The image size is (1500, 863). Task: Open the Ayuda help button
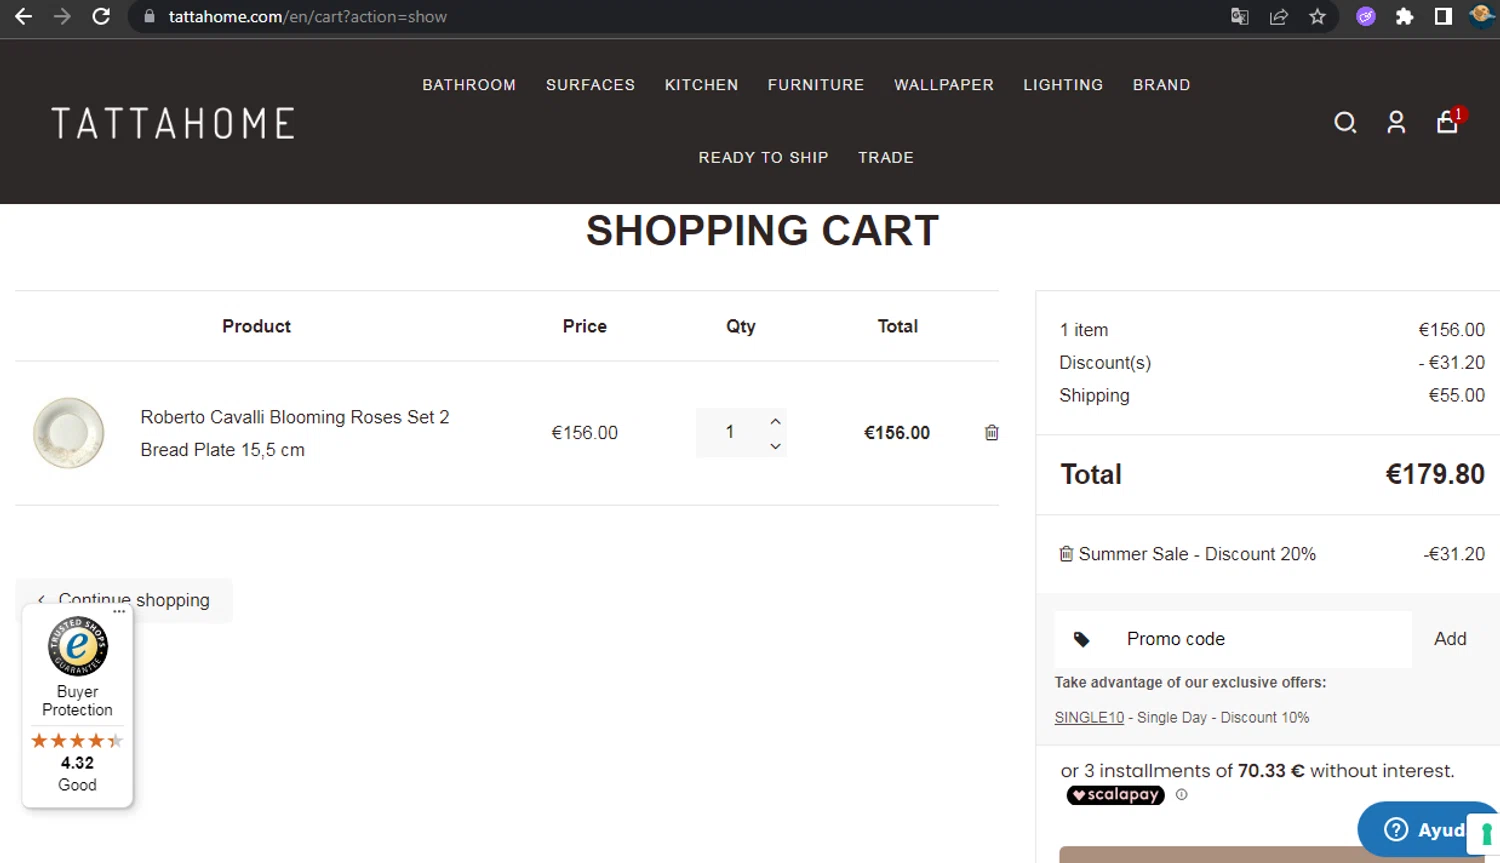pos(1427,829)
